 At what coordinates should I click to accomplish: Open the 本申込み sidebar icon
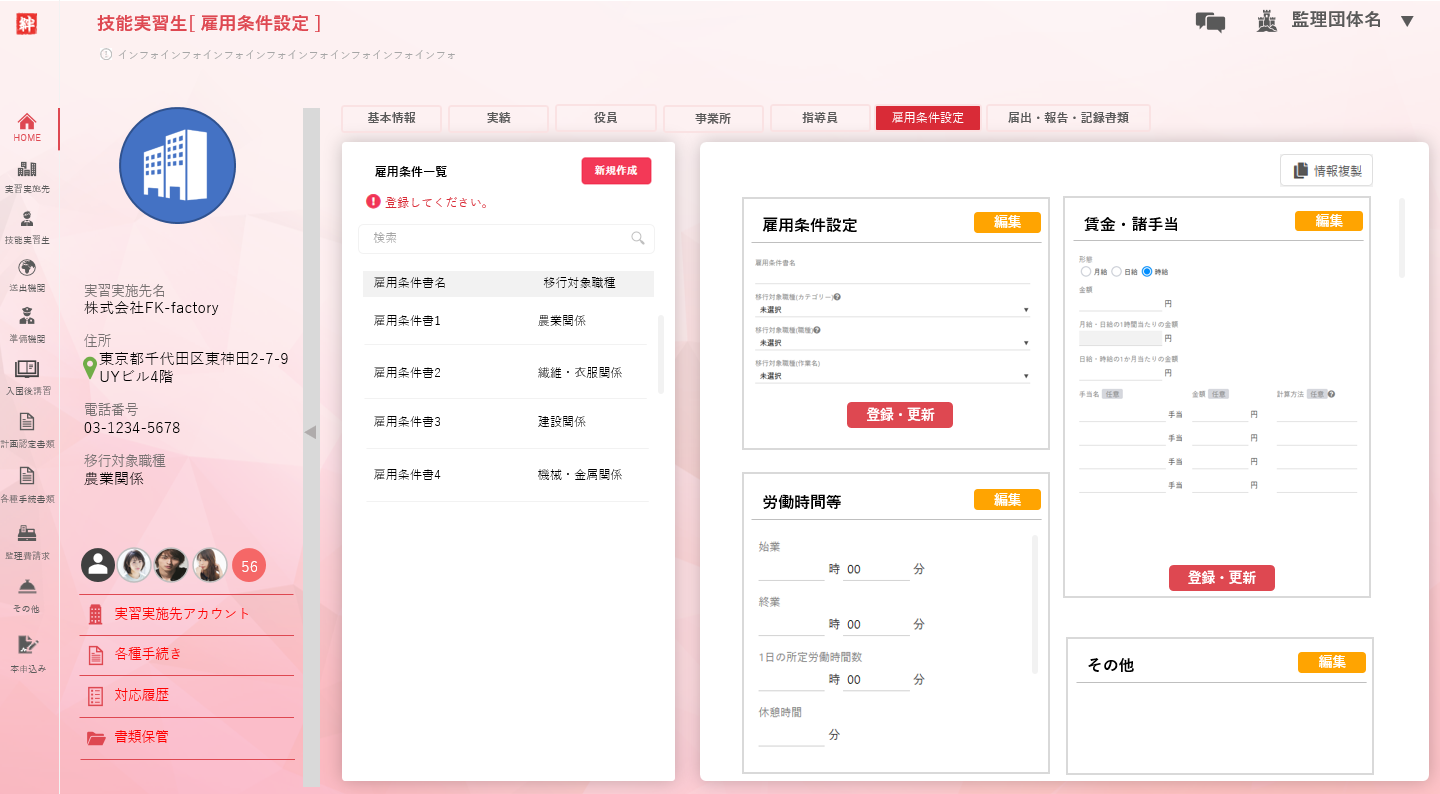[x=27, y=645]
